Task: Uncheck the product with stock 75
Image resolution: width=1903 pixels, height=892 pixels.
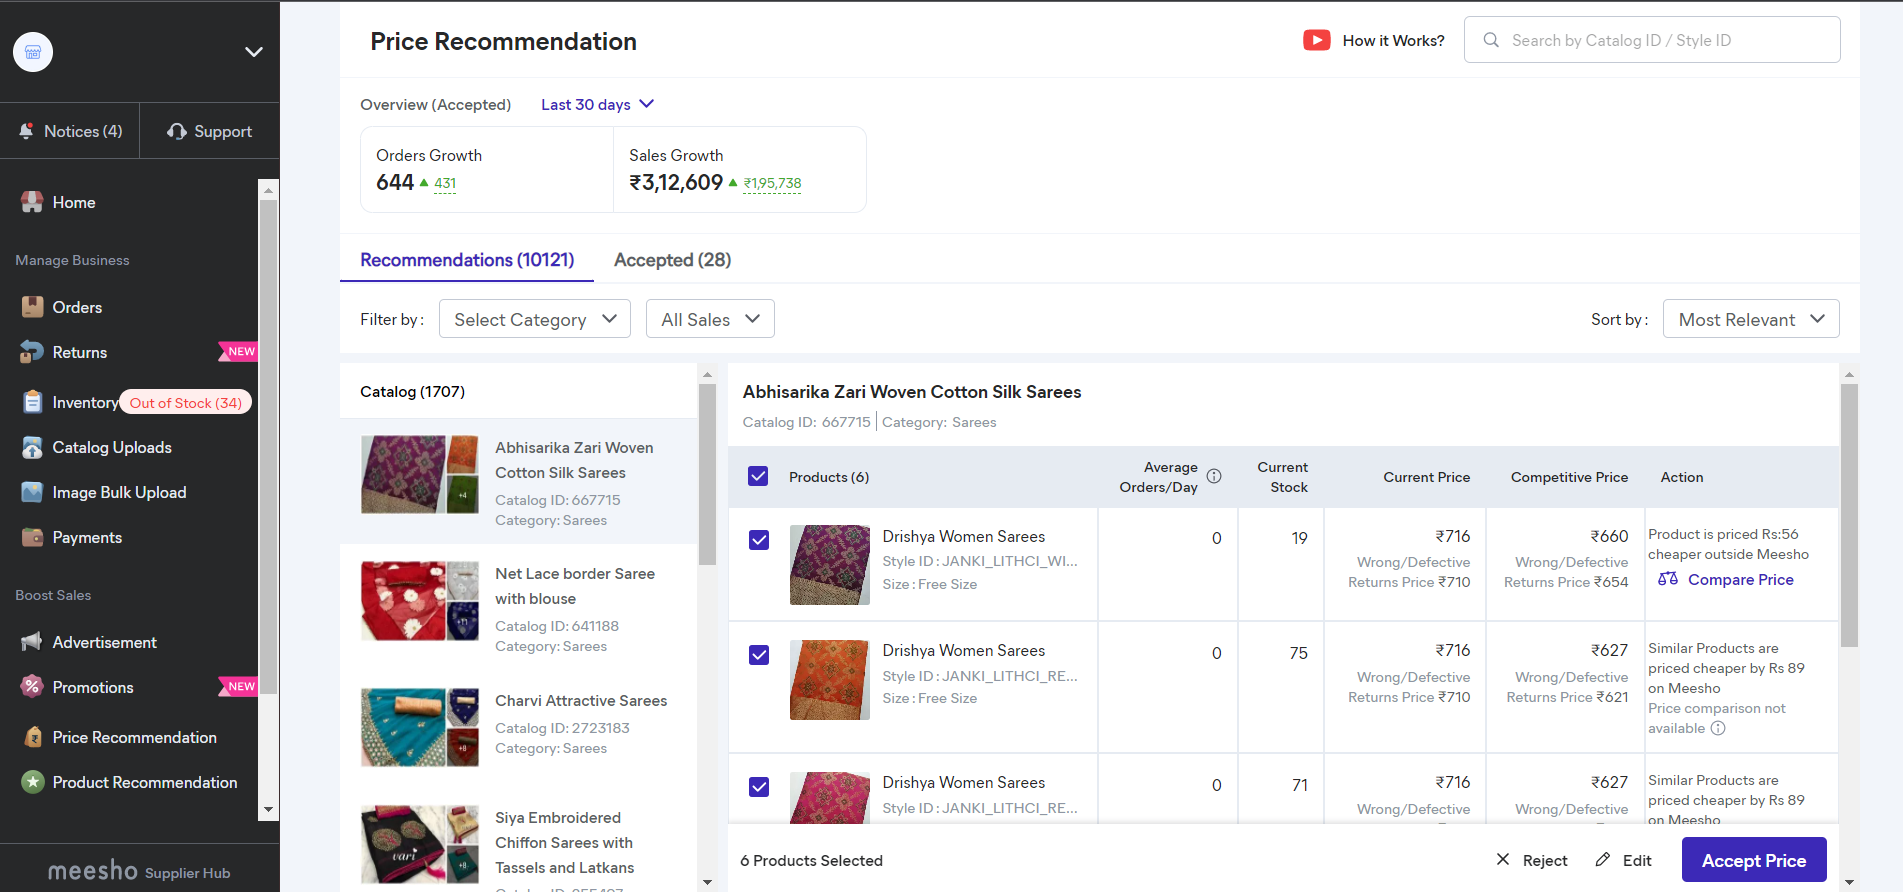Action: click(x=759, y=655)
